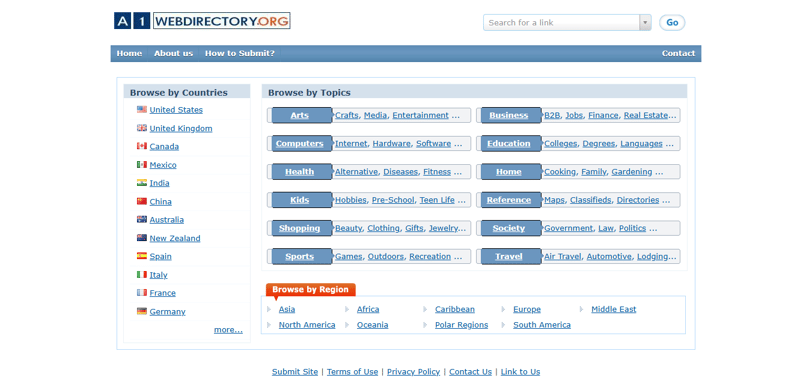Browse the Asia region link
This screenshot has width=812, height=384.
tap(287, 309)
